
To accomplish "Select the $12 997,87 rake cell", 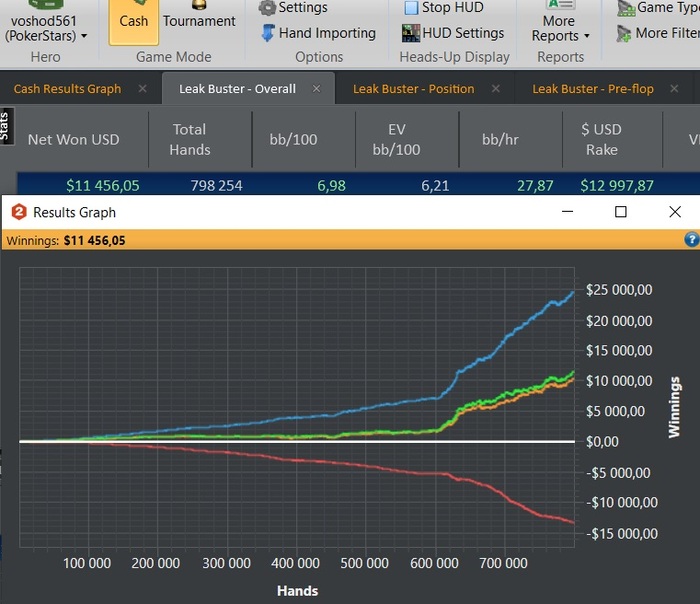I will (x=617, y=186).
